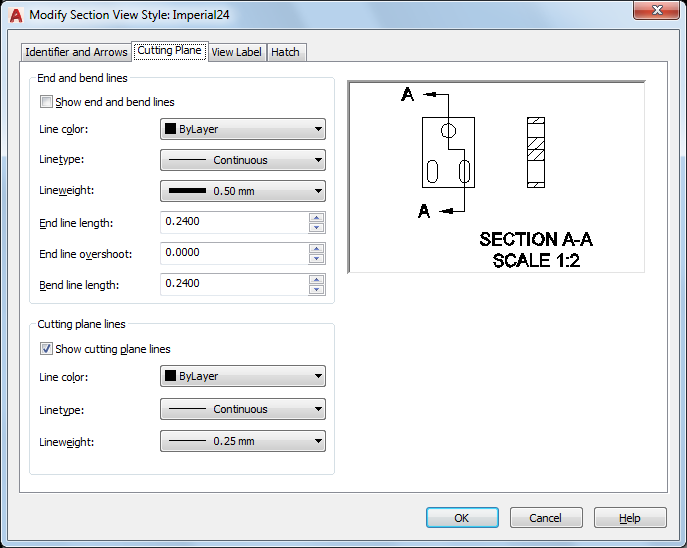Screen dimensions: 687x548
Task: Open the View Label tab
Action: pos(237,52)
